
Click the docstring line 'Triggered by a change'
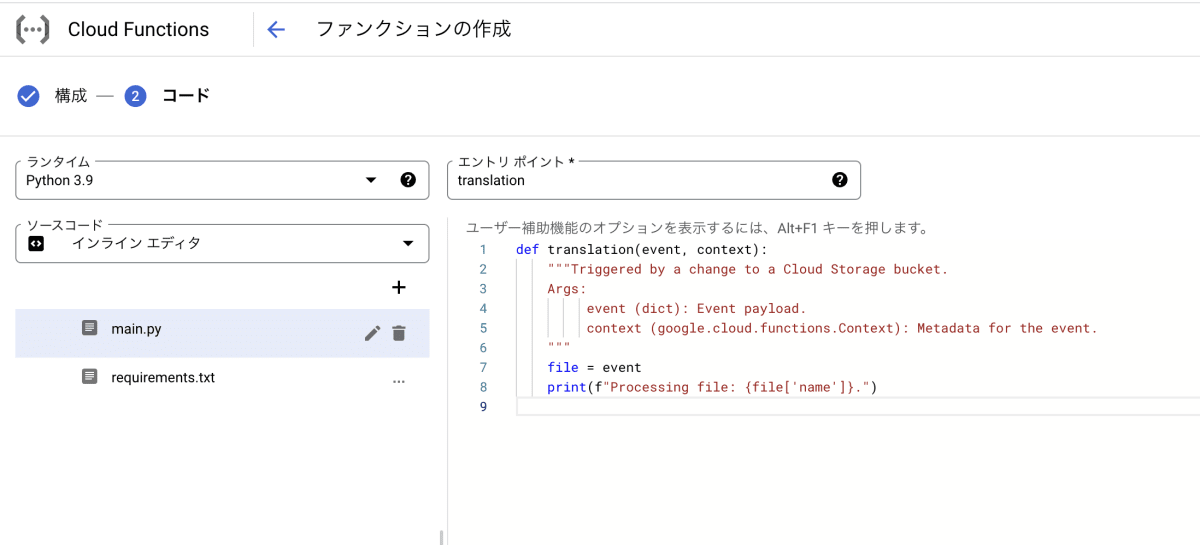tap(747, 269)
